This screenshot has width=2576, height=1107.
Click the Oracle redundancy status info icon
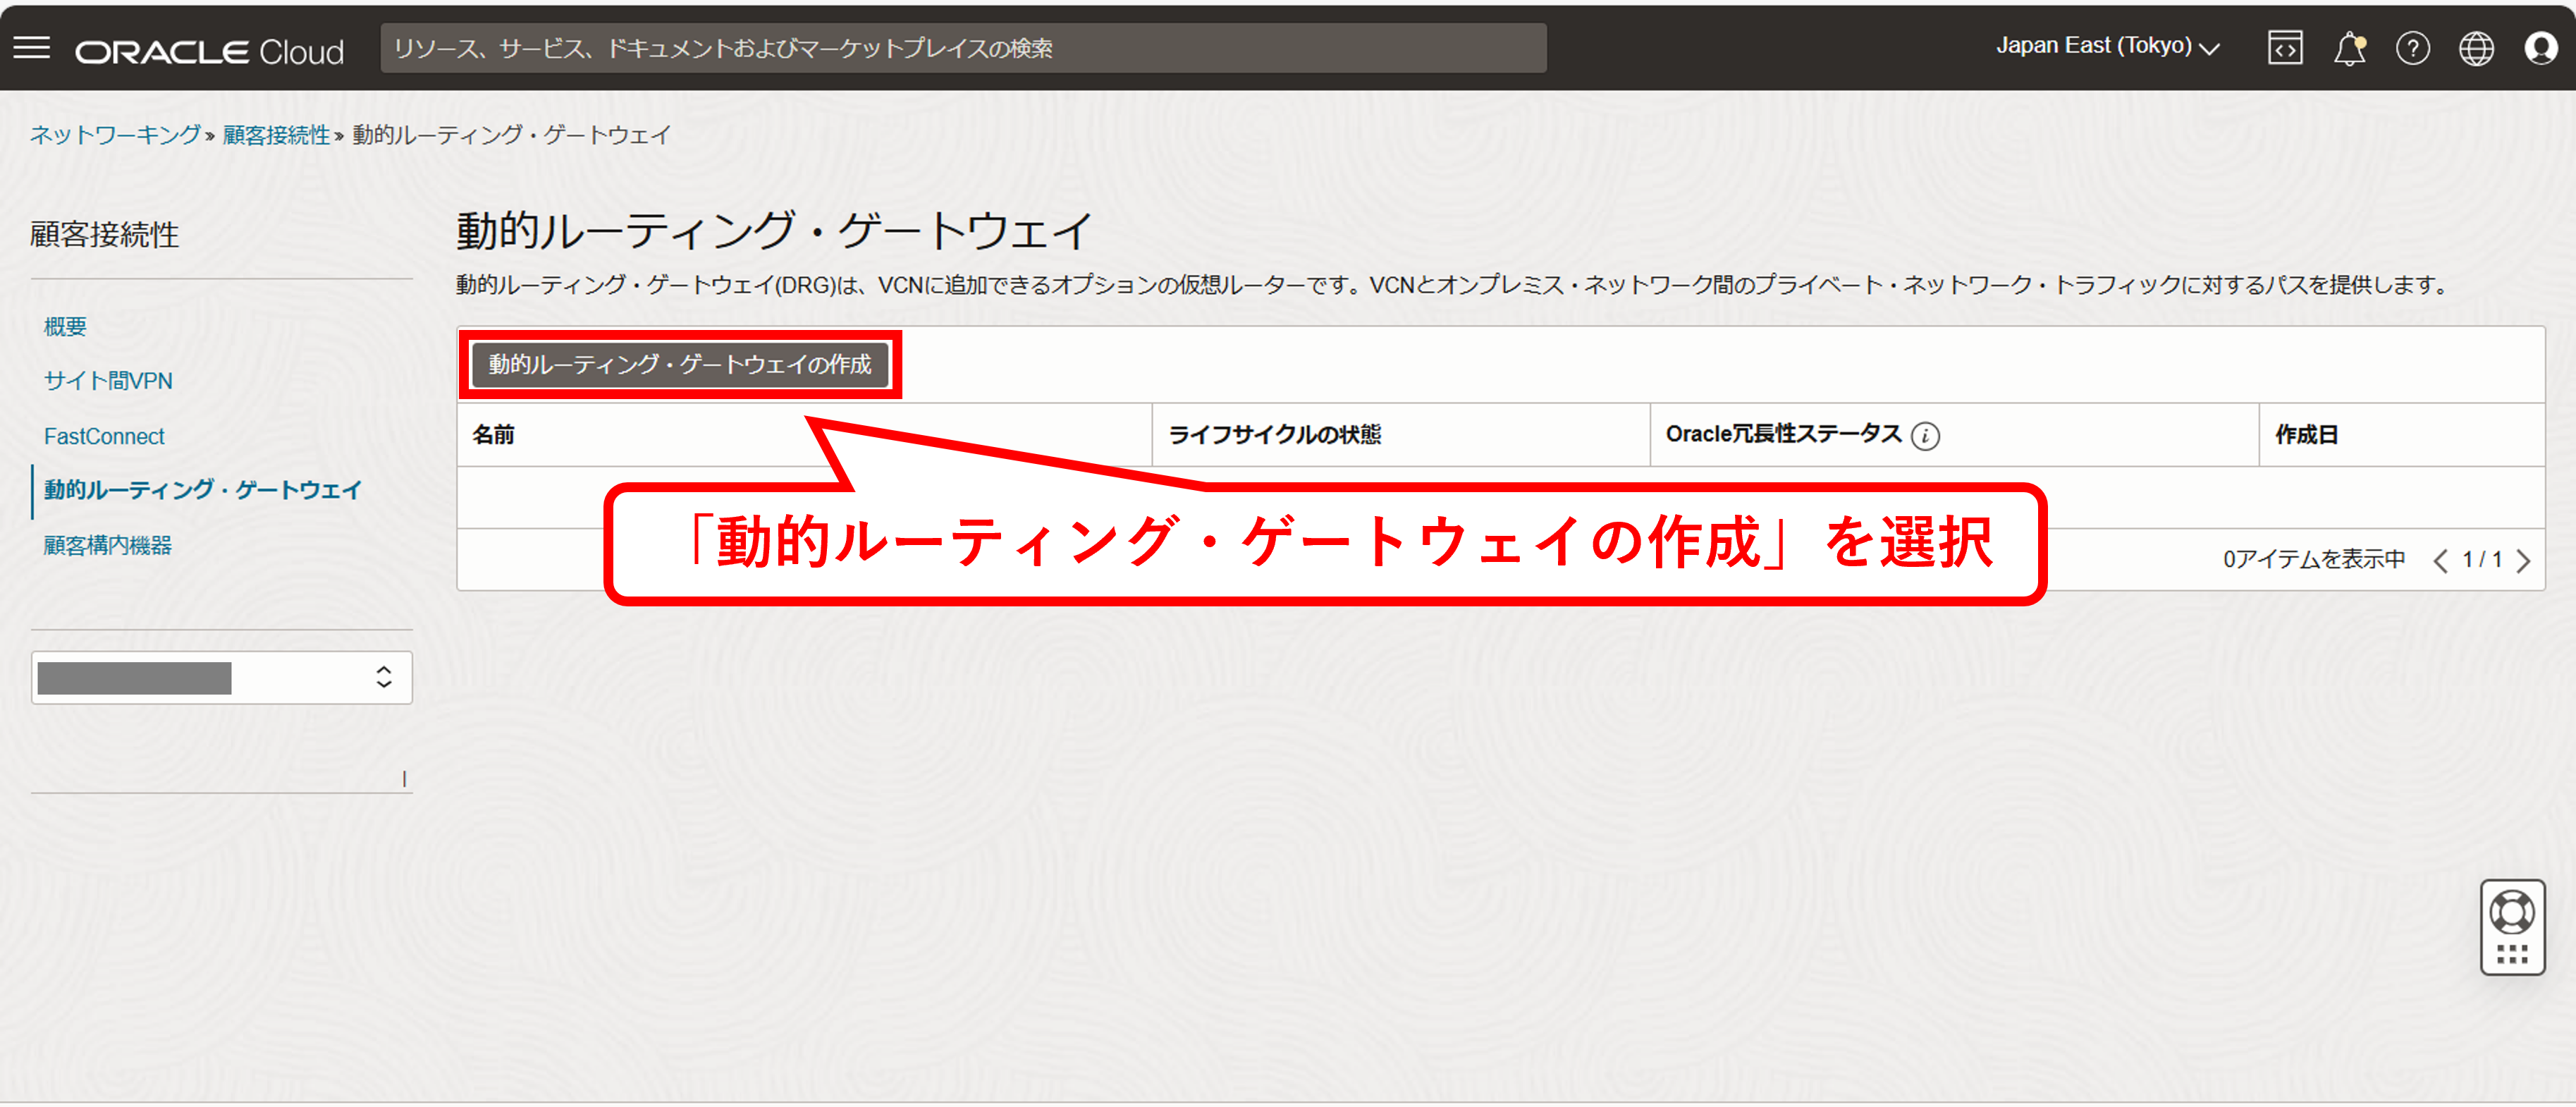pos(1925,436)
